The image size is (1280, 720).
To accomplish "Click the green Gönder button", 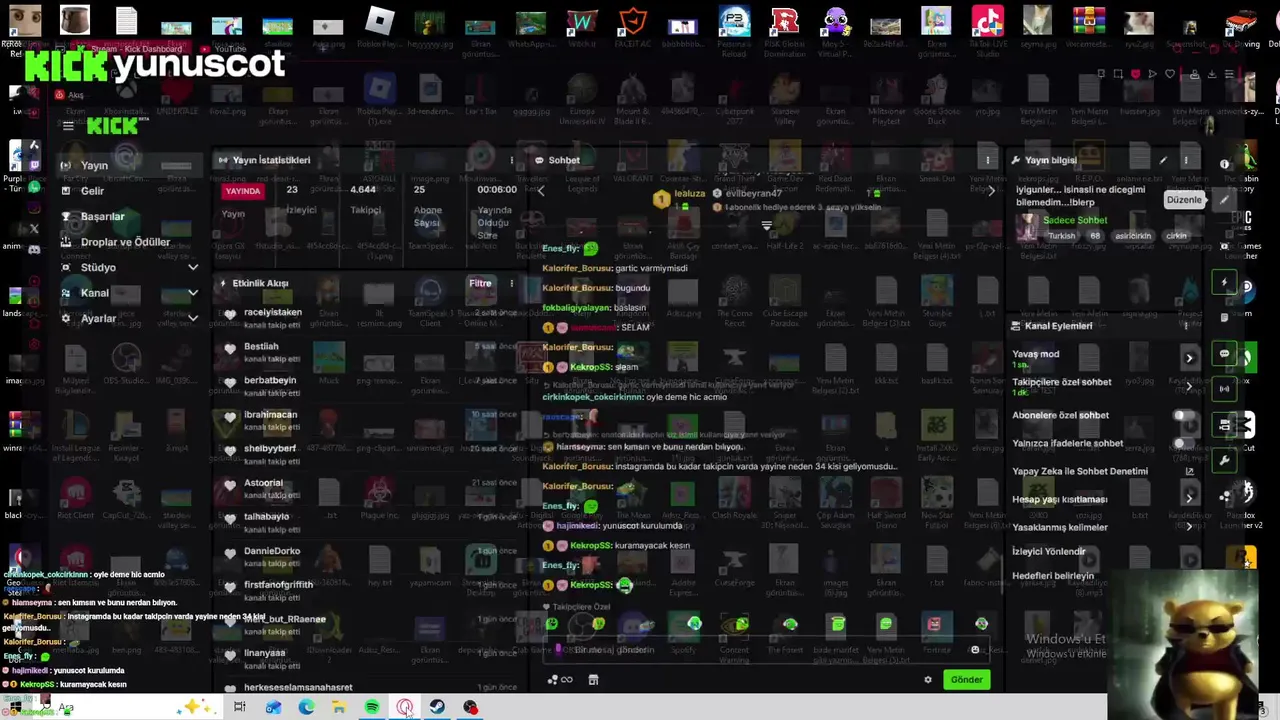I will click(x=966, y=680).
